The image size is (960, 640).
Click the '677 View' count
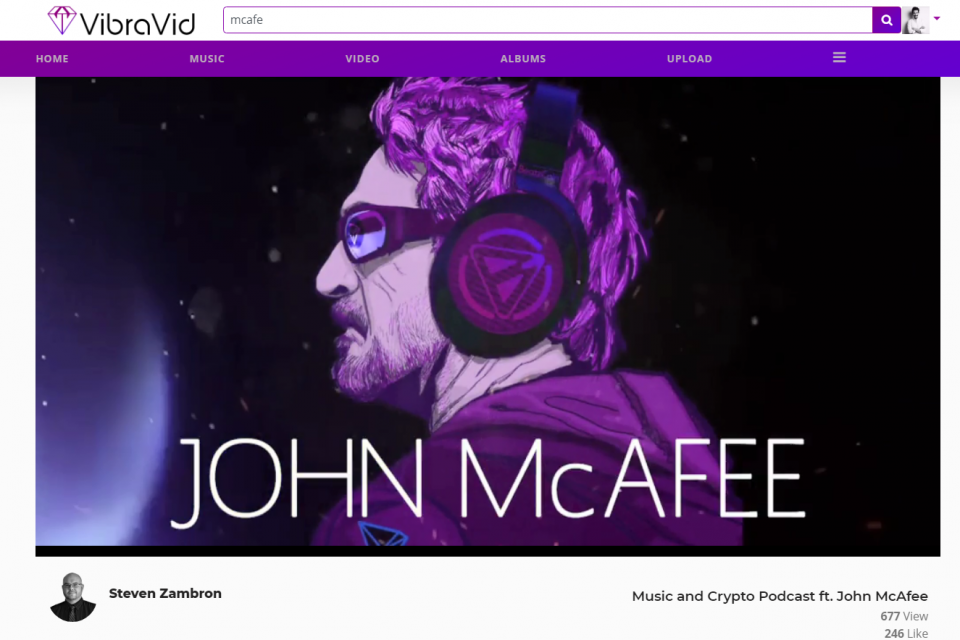pos(904,616)
